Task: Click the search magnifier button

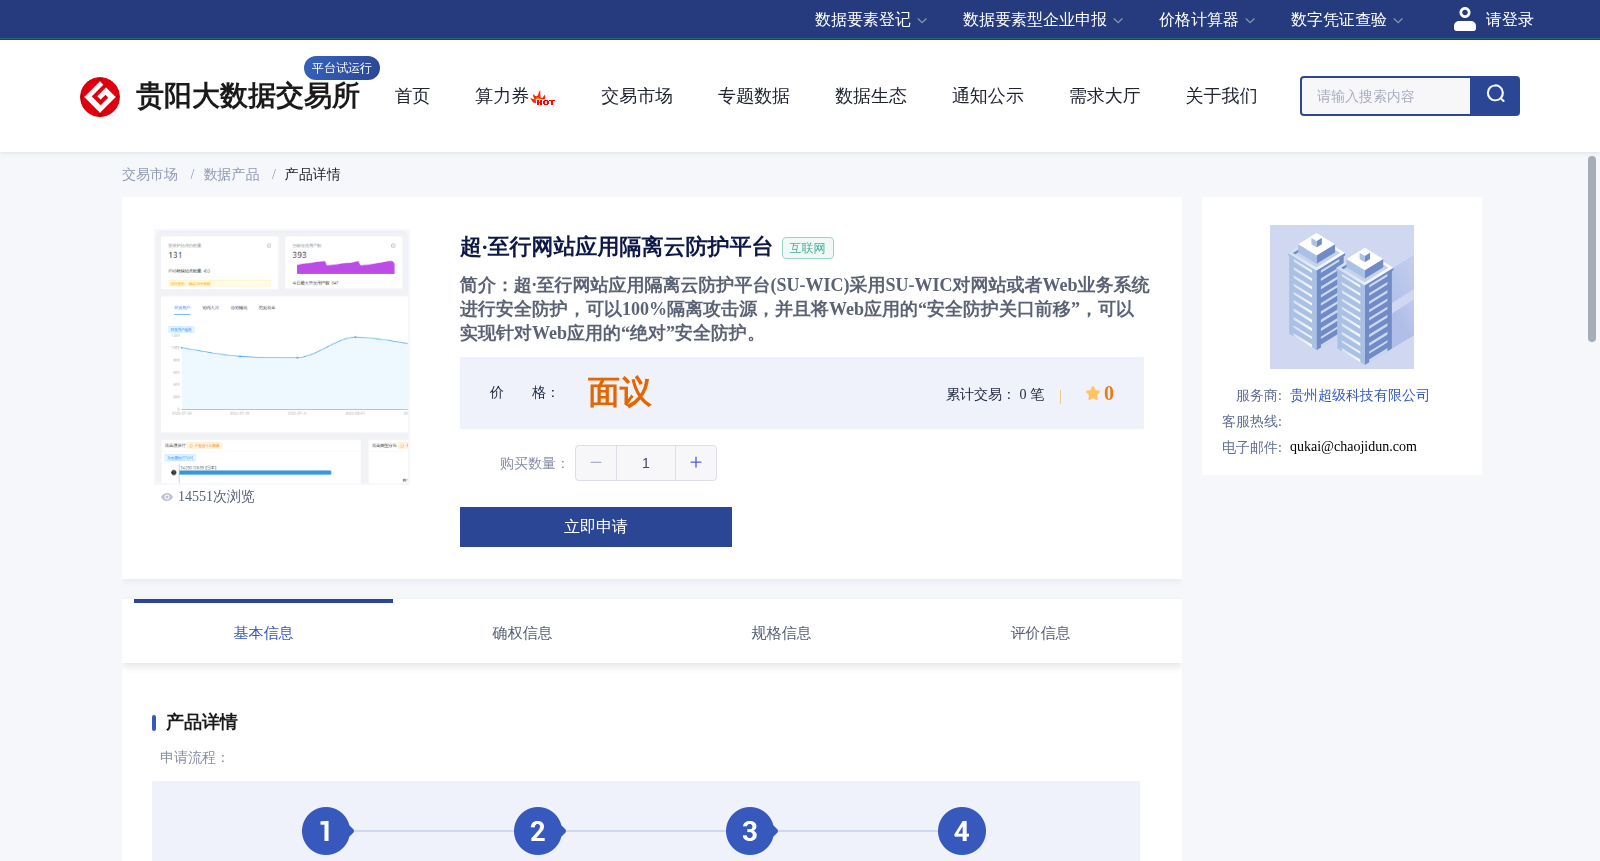Action: point(1495,96)
